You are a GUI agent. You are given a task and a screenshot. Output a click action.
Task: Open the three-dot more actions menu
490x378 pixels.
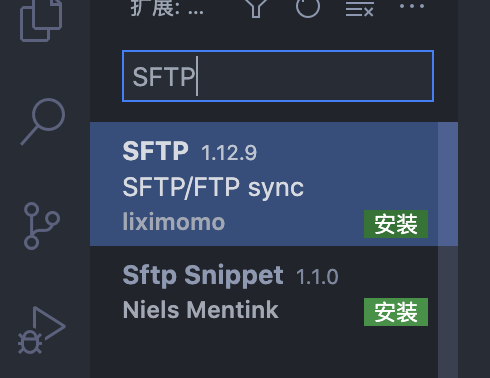(x=412, y=6)
